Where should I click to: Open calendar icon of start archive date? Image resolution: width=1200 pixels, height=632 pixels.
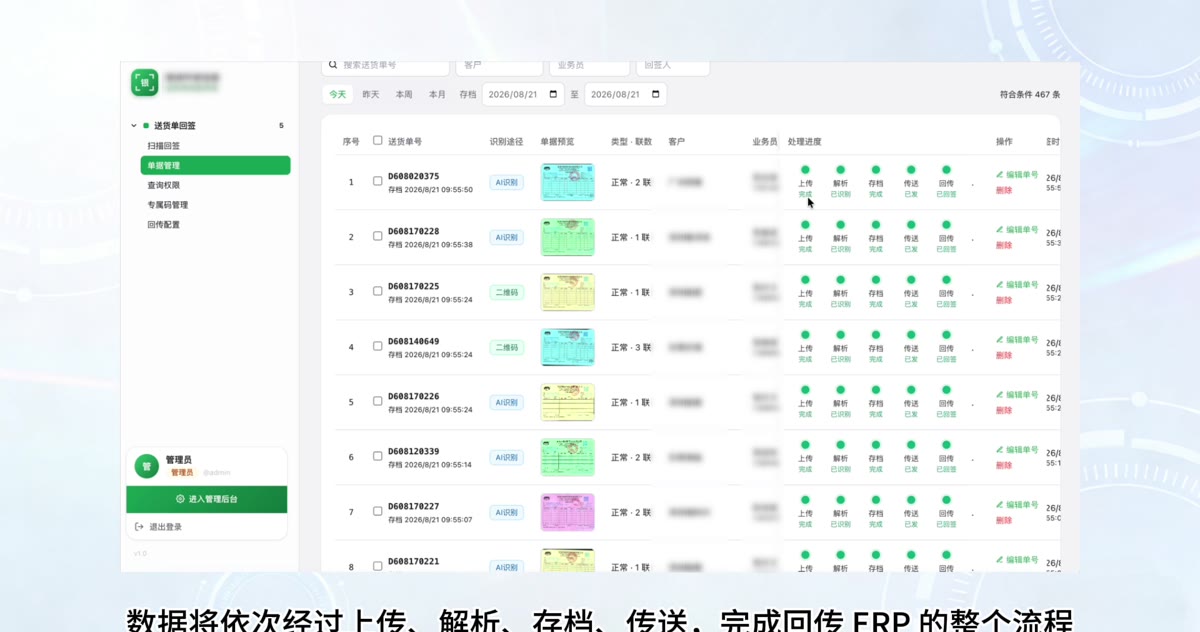click(x=555, y=94)
